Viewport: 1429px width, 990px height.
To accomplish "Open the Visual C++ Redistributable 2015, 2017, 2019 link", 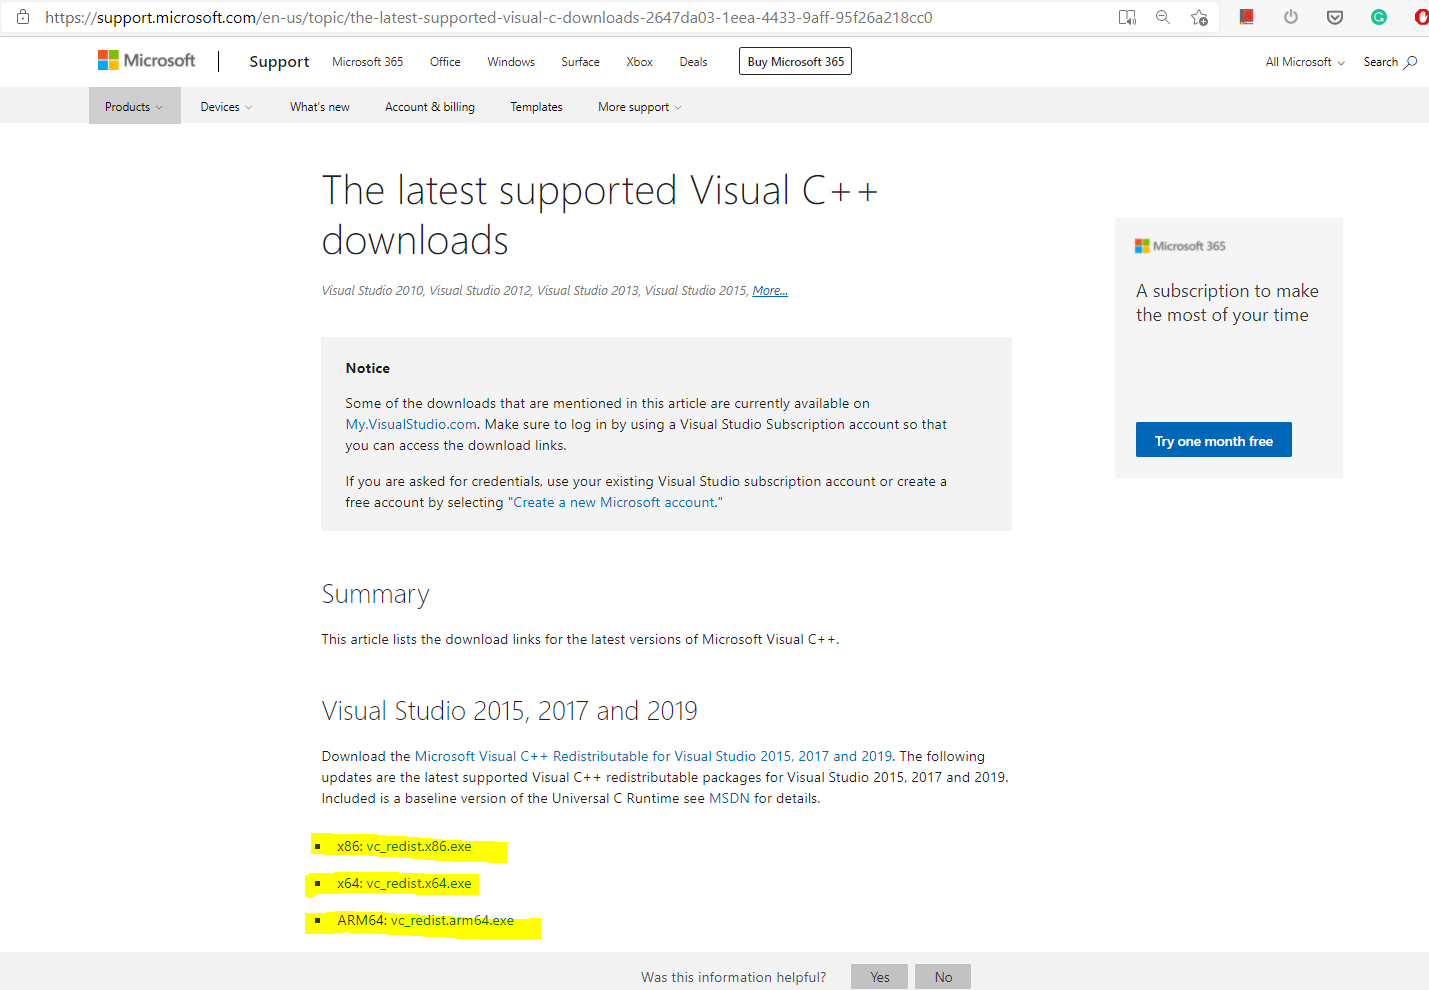I will [x=653, y=756].
